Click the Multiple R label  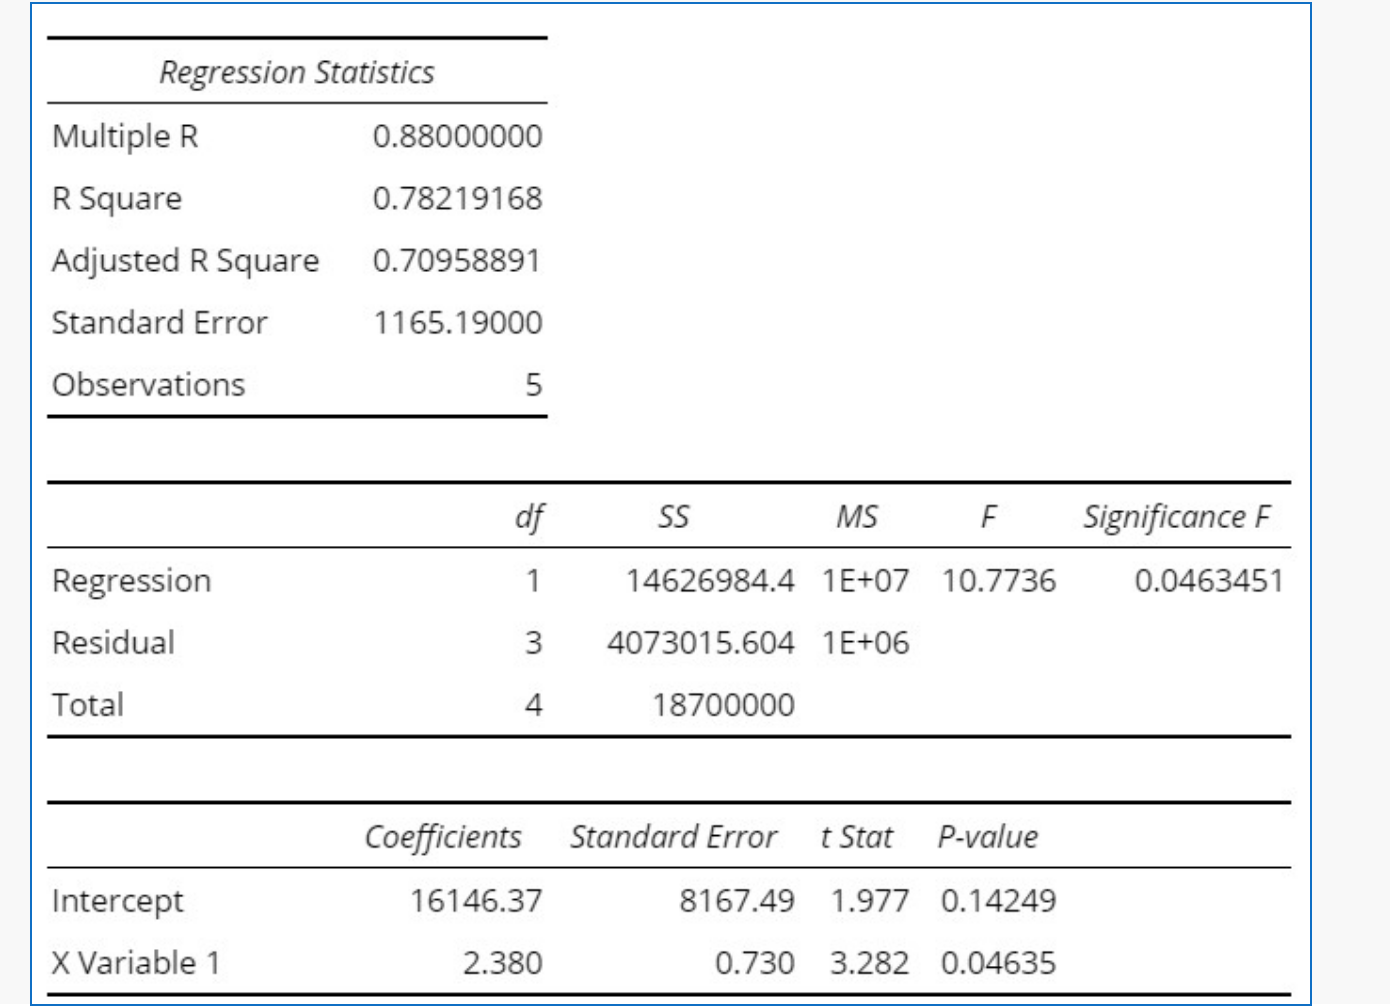tap(125, 135)
